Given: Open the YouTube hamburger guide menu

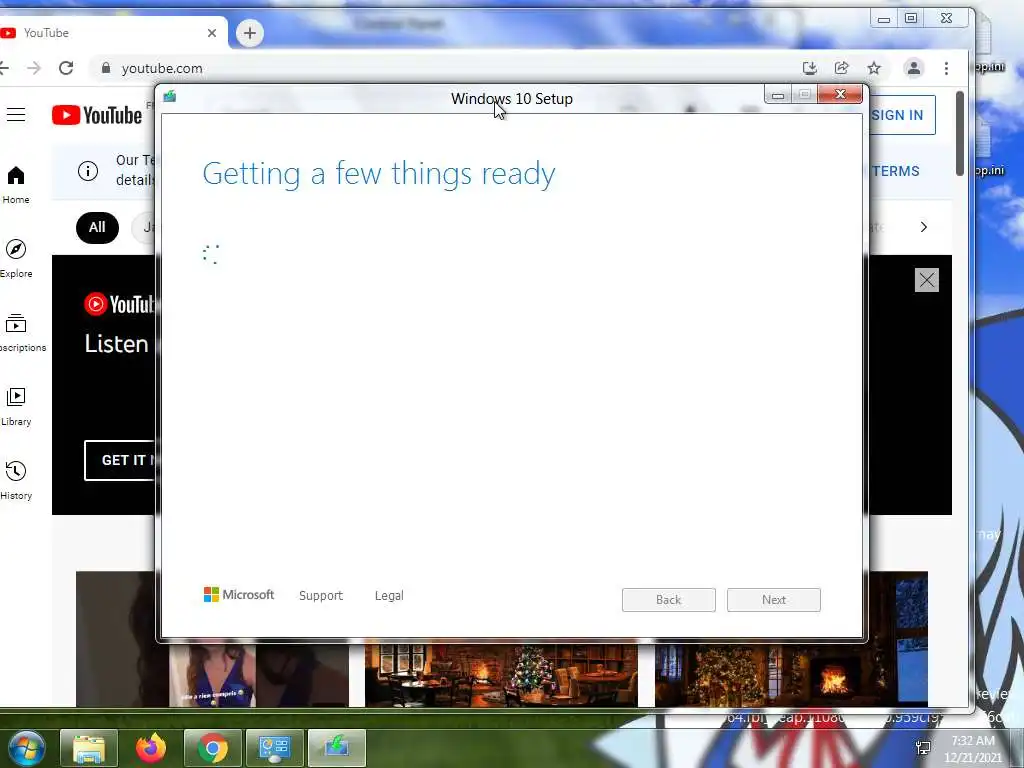Looking at the screenshot, I should 16,116.
